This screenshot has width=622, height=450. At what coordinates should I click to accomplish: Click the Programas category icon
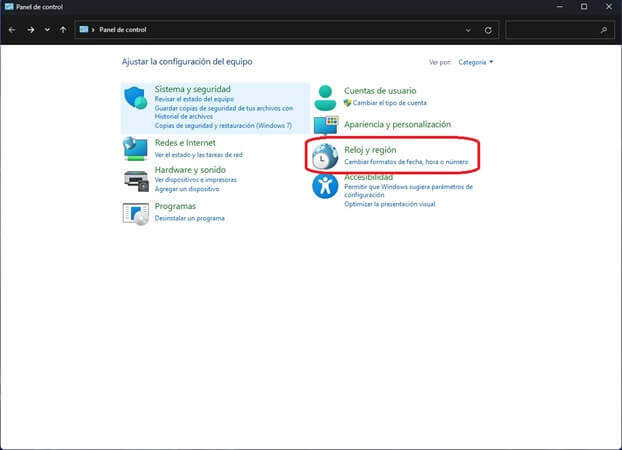tap(136, 213)
